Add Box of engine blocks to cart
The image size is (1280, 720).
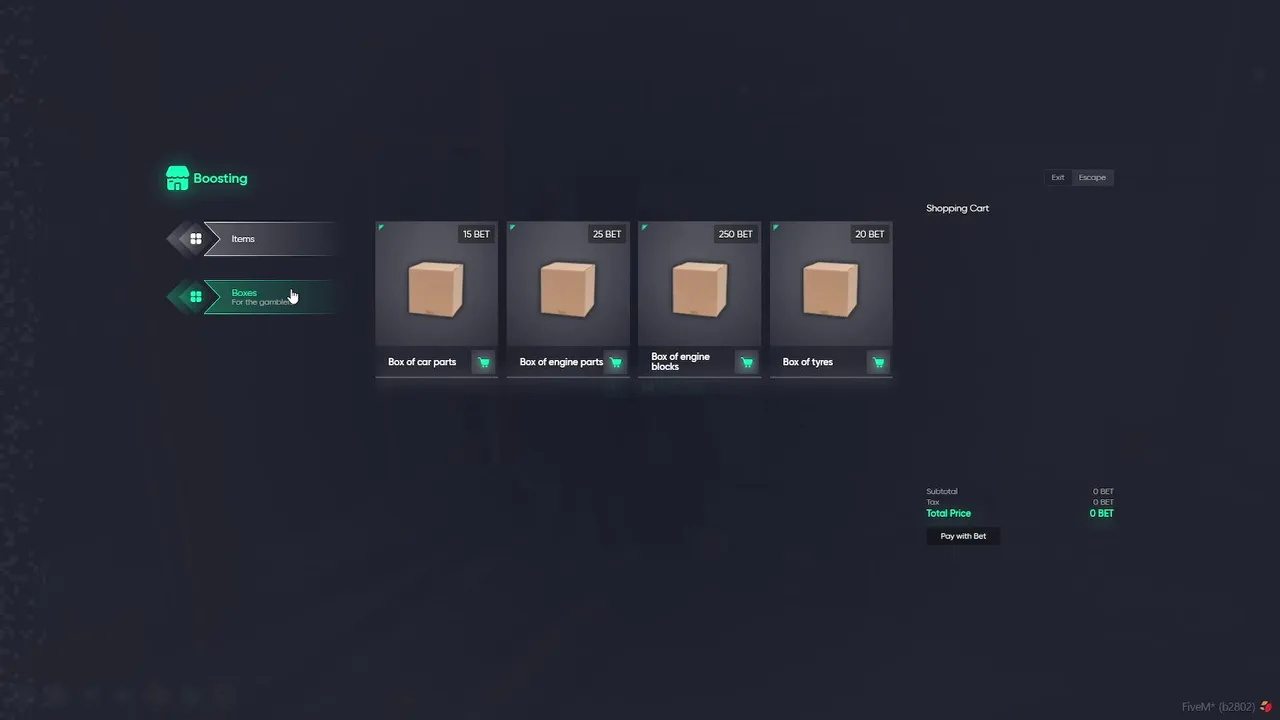pyautogui.click(x=747, y=362)
